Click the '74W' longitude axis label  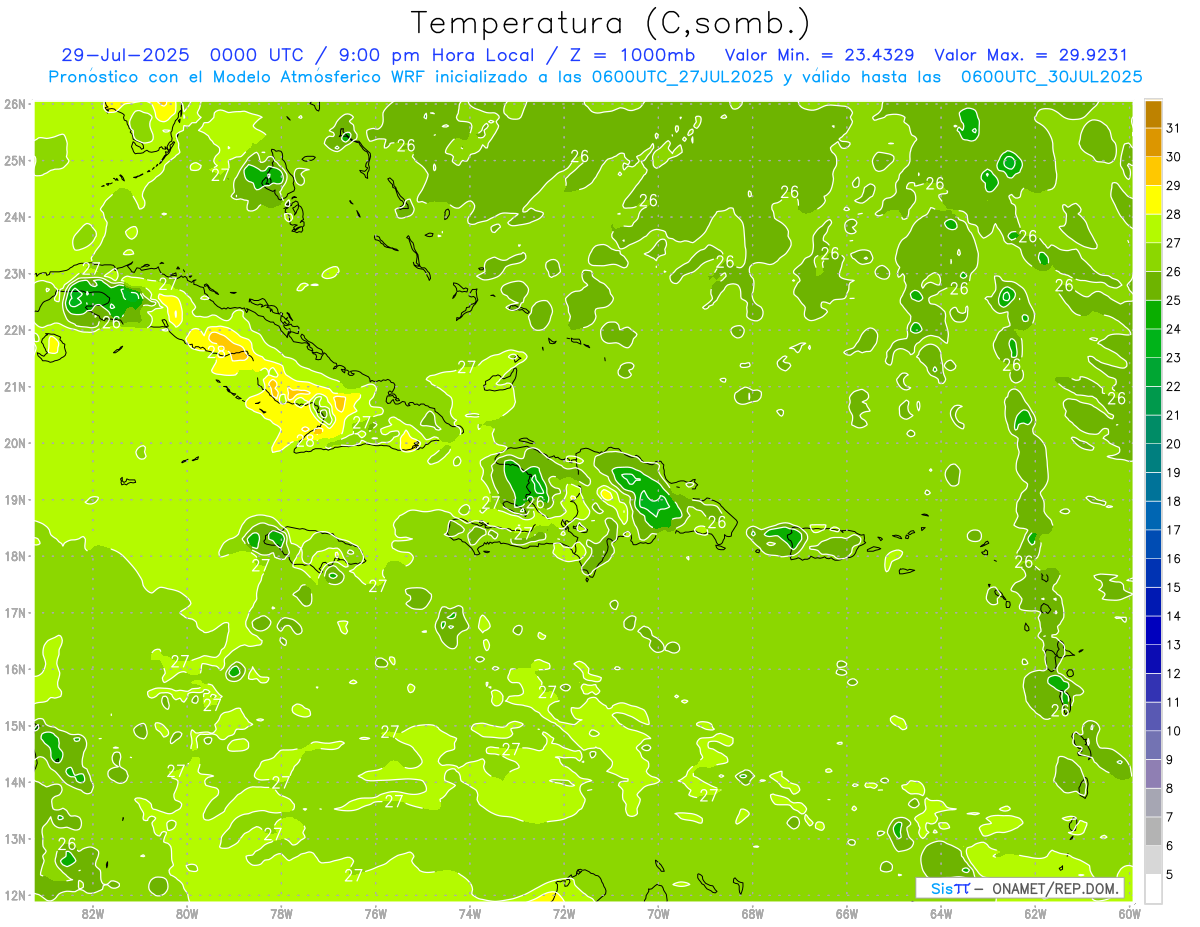tap(470, 913)
